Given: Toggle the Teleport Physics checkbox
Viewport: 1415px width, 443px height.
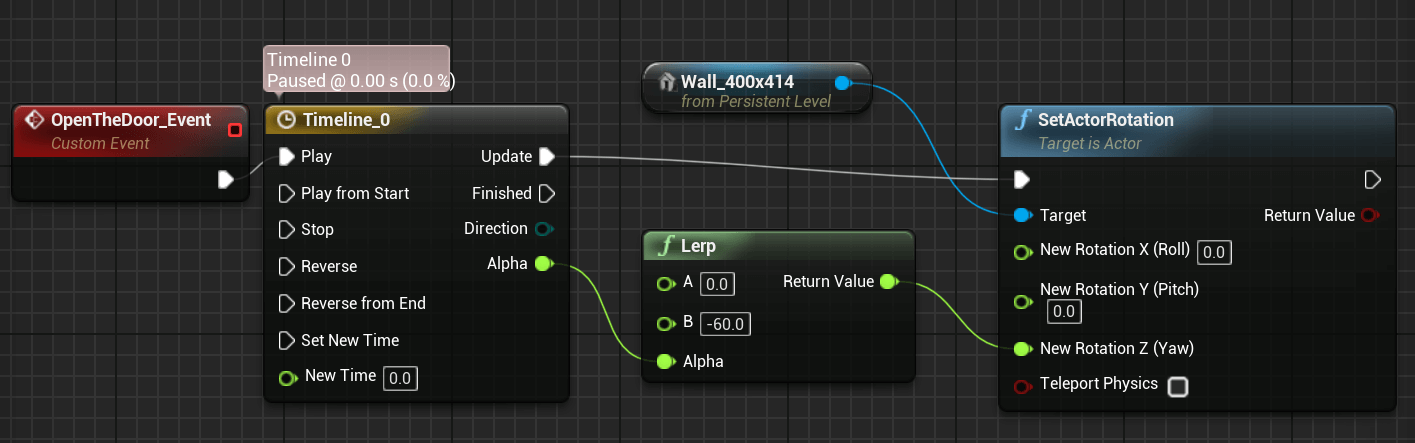Looking at the screenshot, I should pos(1178,387).
